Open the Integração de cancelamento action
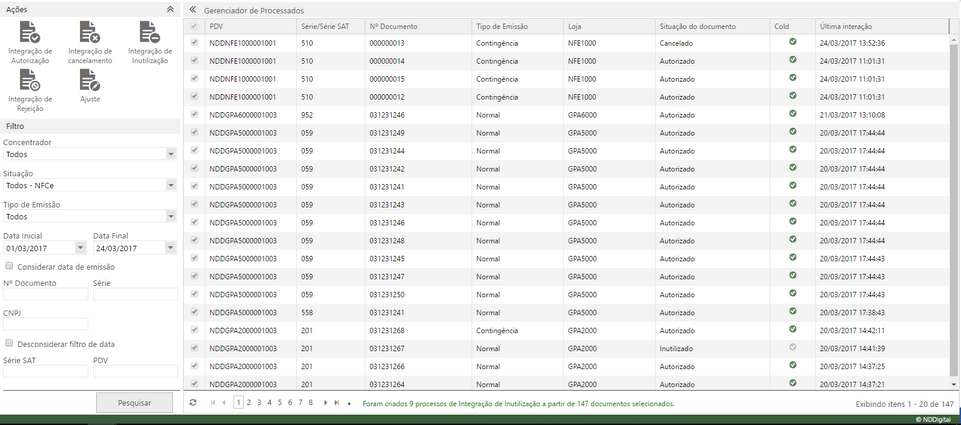Viewport: 961px width, 425px height. pyautogui.click(x=89, y=32)
